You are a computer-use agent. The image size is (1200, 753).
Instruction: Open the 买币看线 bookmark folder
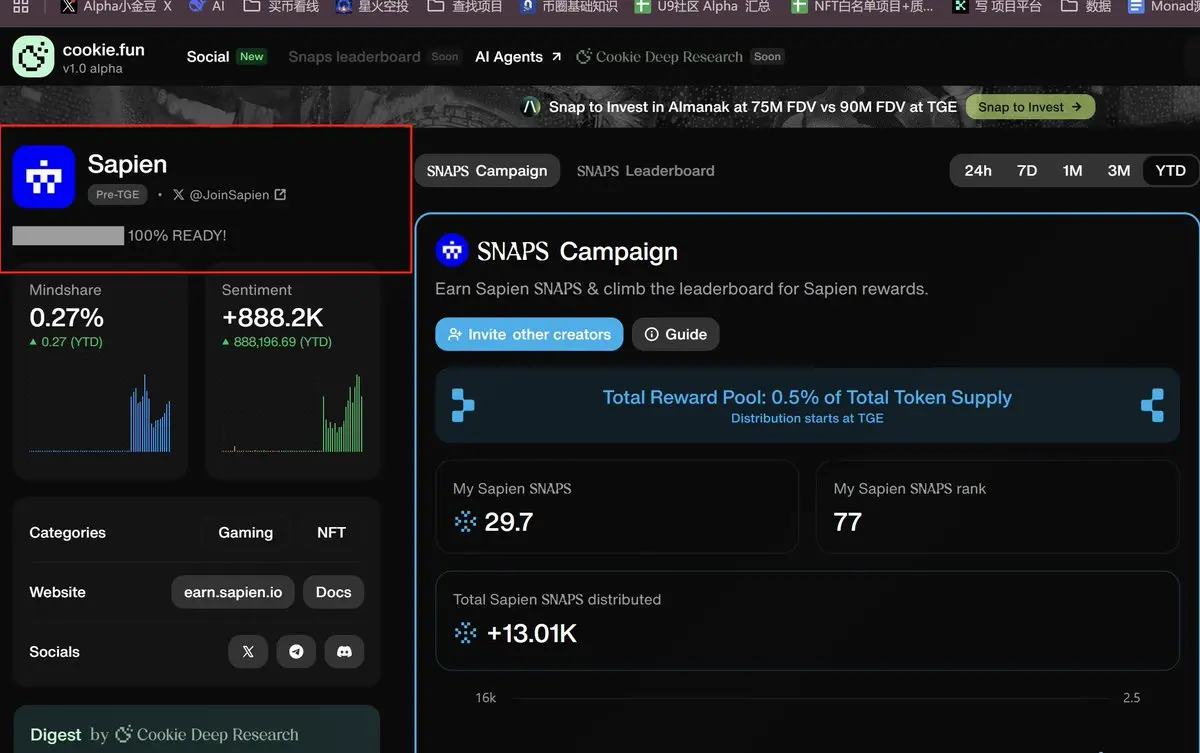[280, 6]
